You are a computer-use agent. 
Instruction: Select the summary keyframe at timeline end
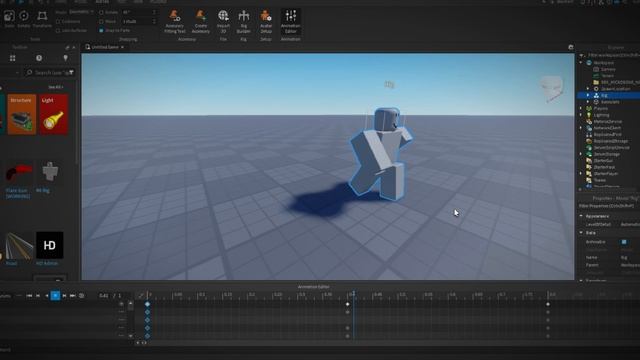click(x=548, y=304)
